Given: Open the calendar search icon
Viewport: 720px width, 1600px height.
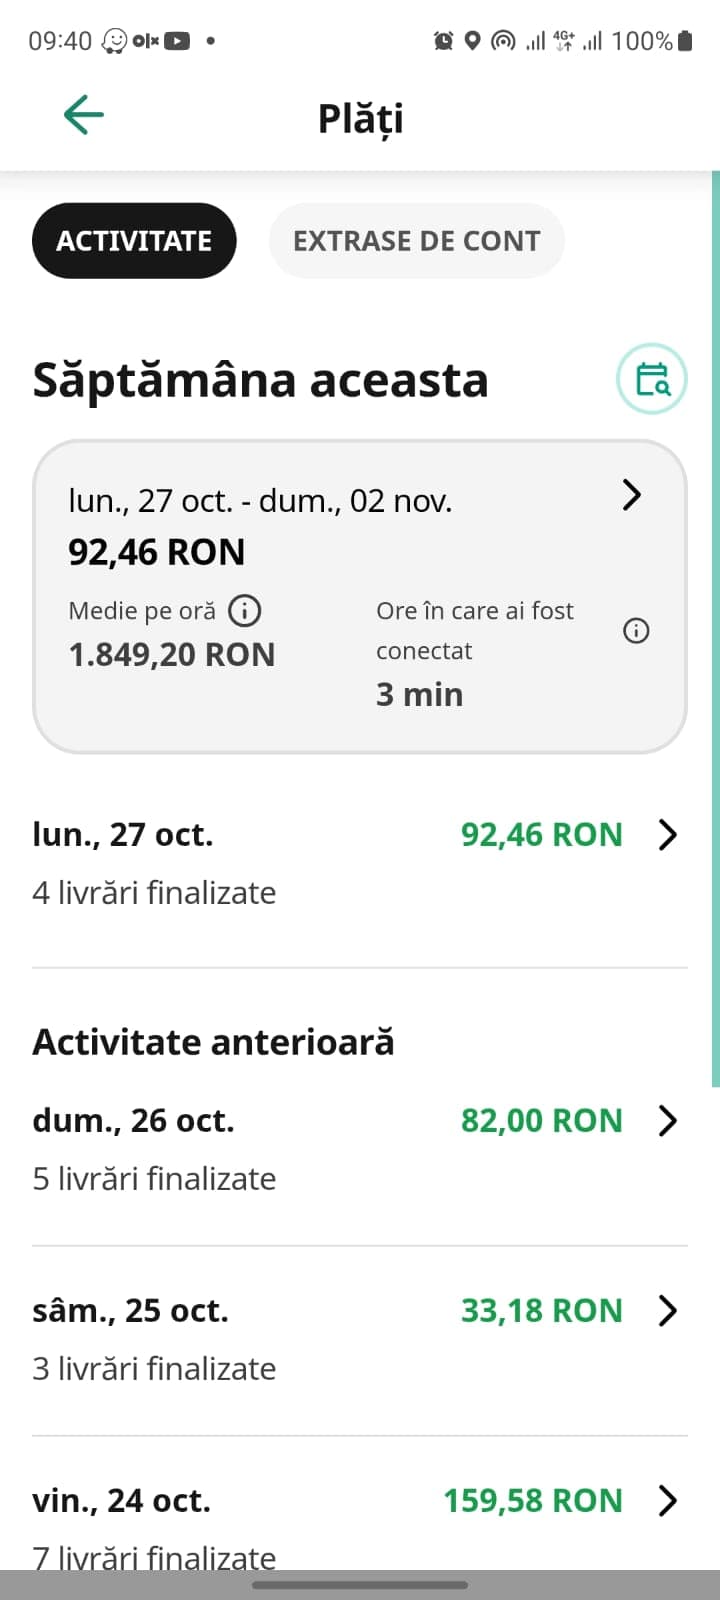Looking at the screenshot, I should click(652, 379).
